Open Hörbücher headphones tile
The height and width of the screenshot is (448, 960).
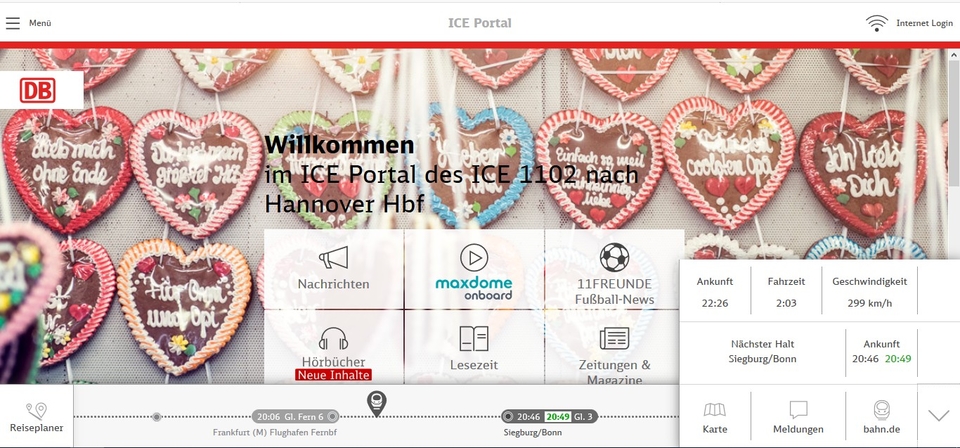tap(334, 347)
